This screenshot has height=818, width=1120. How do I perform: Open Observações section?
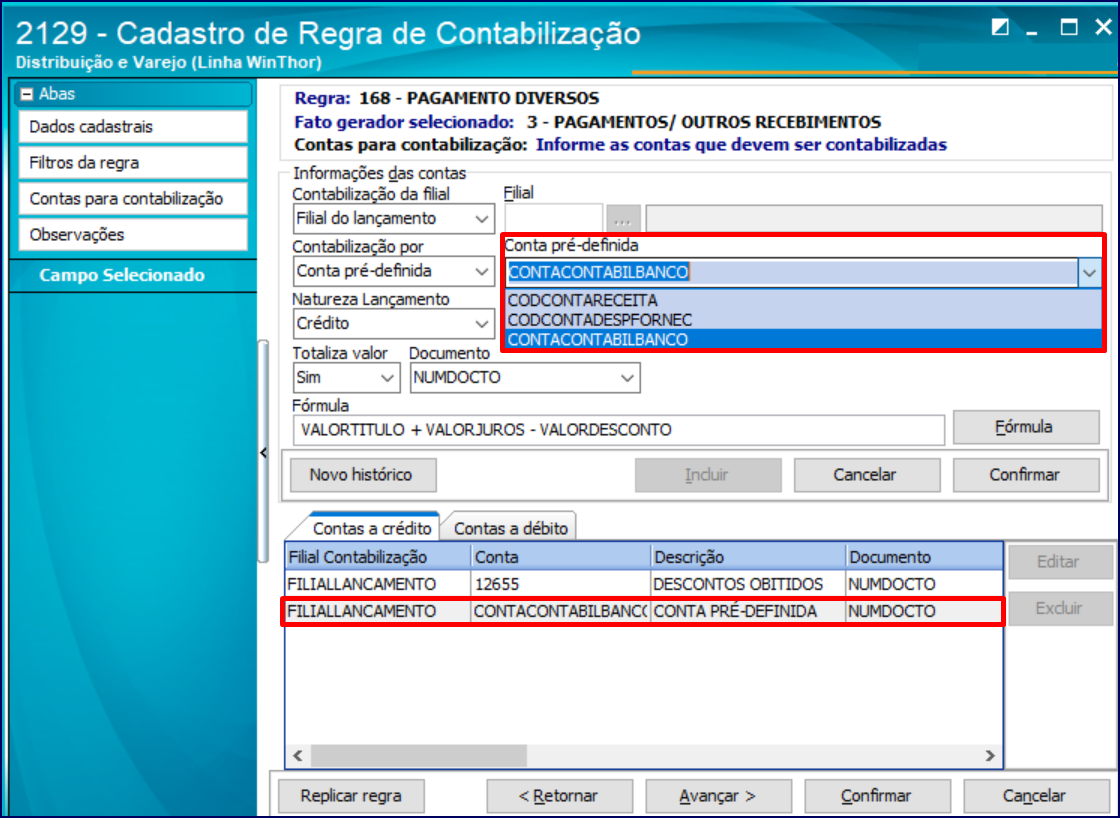pyautogui.click(x=133, y=234)
